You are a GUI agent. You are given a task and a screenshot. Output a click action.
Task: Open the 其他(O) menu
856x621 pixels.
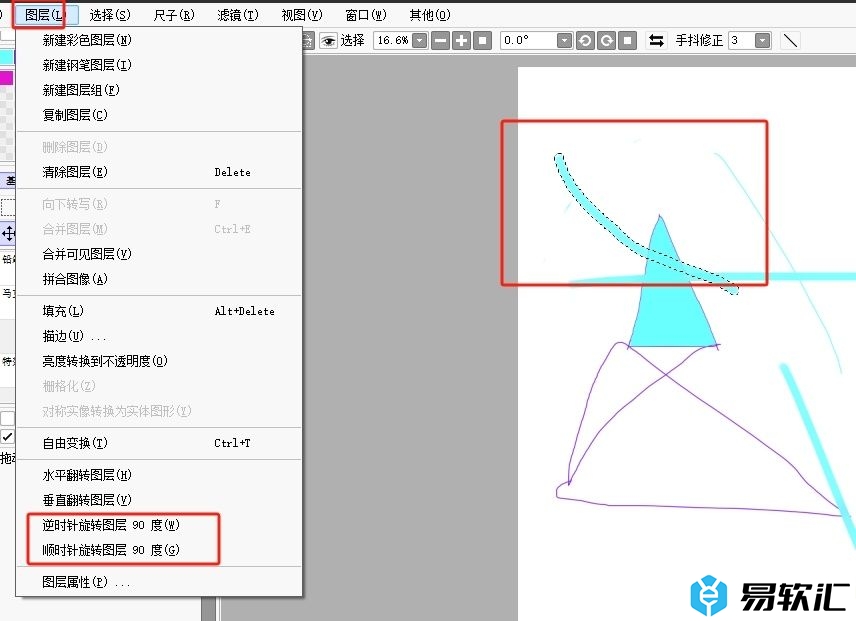430,15
